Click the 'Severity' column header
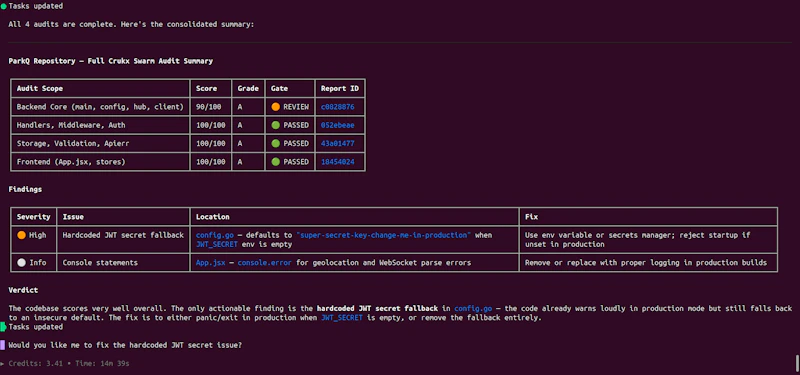The height and width of the screenshot is (375, 800). (x=34, y=217)
